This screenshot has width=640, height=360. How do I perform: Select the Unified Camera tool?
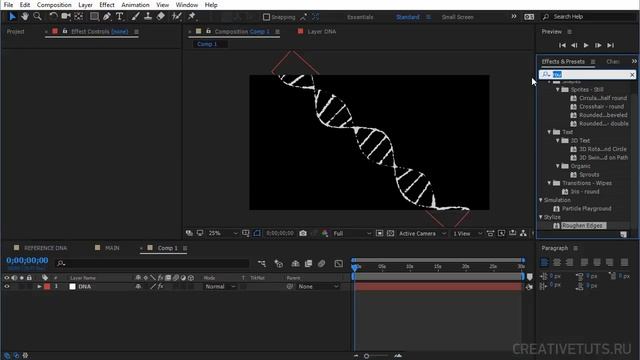pos(65,17)
